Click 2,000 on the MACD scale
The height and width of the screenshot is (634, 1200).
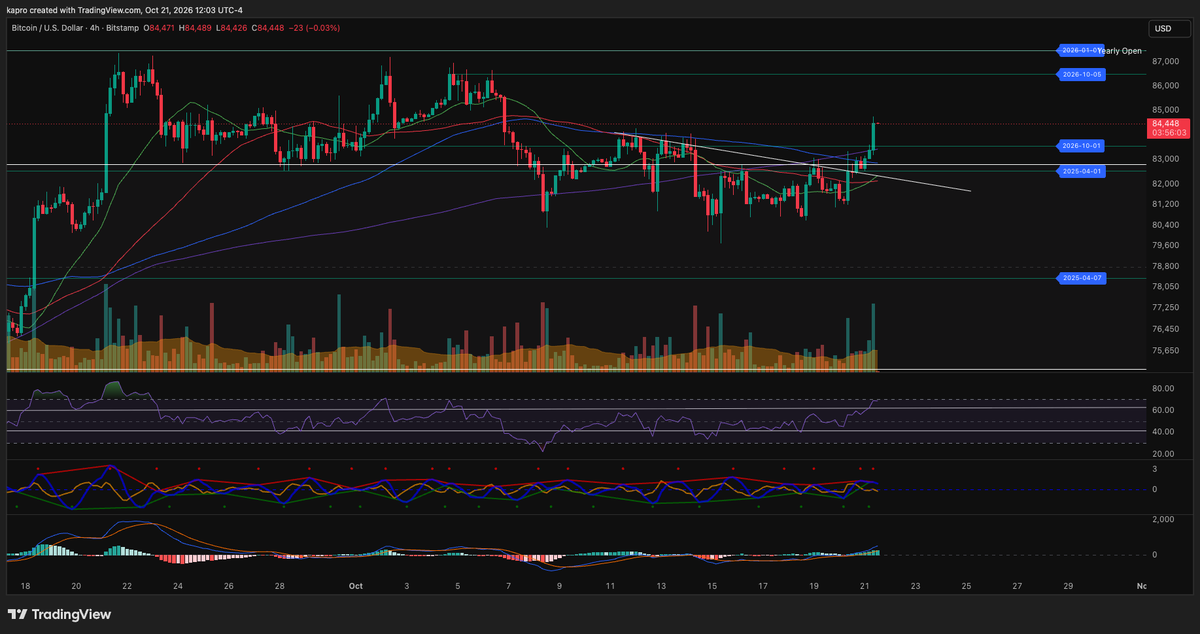pos(1162,520)
